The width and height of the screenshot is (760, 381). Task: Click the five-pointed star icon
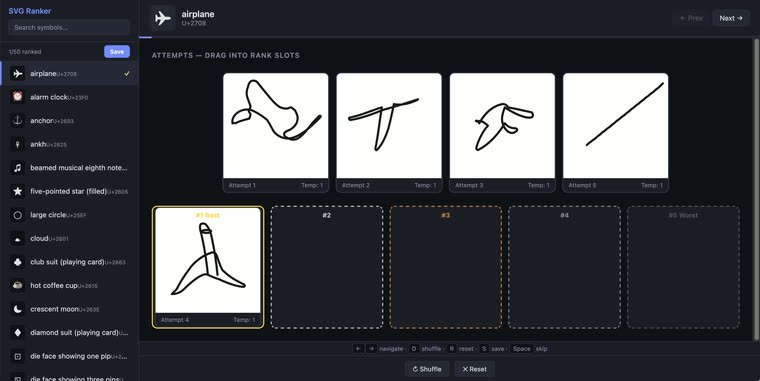17,191
